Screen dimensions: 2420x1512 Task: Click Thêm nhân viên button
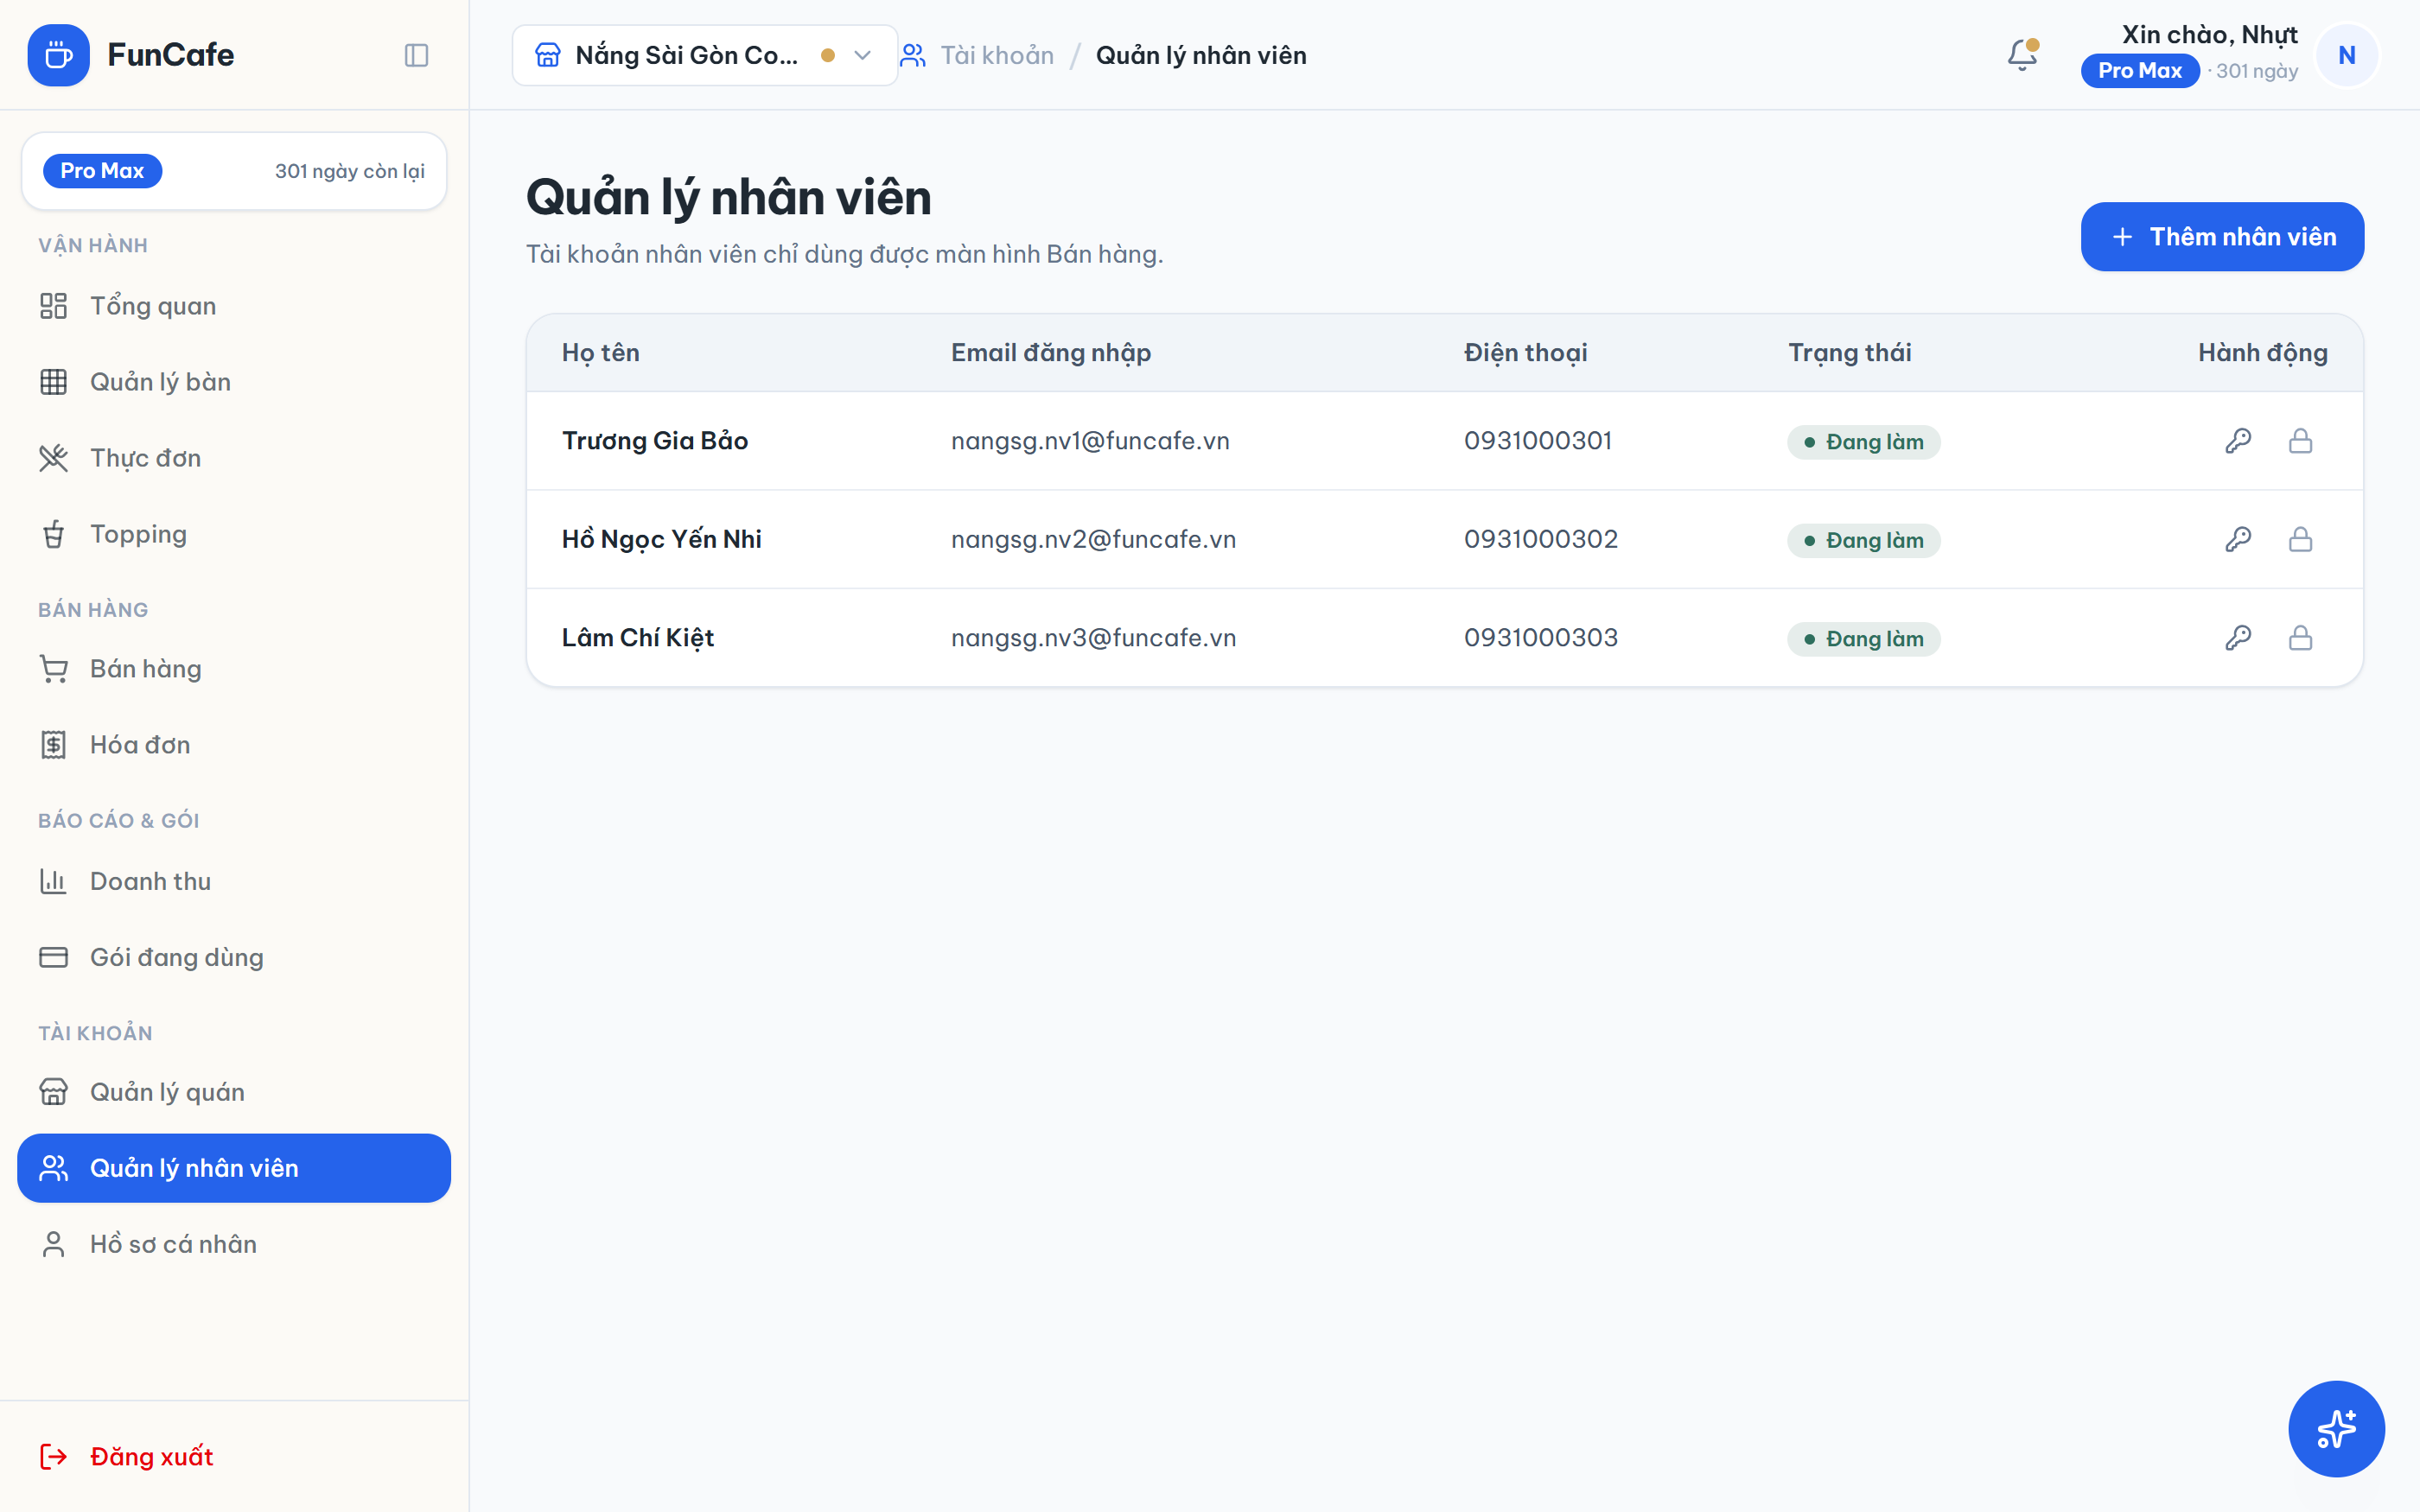(x=2222, y=237)
